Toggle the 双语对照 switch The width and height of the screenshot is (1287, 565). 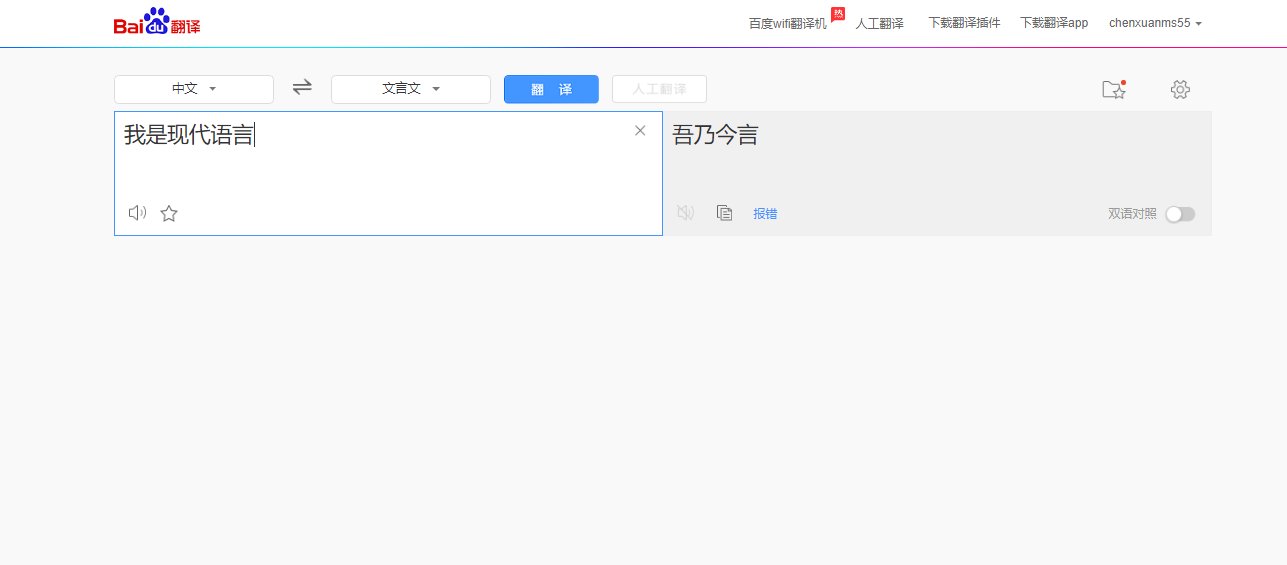point(1180,214)
